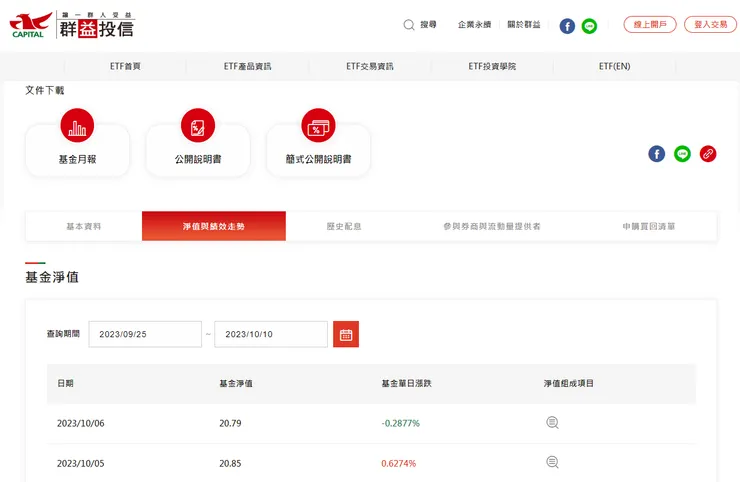Open ETF投資學院 menu
The height and width of the screenshot is (482, 740).
point(492,67)
